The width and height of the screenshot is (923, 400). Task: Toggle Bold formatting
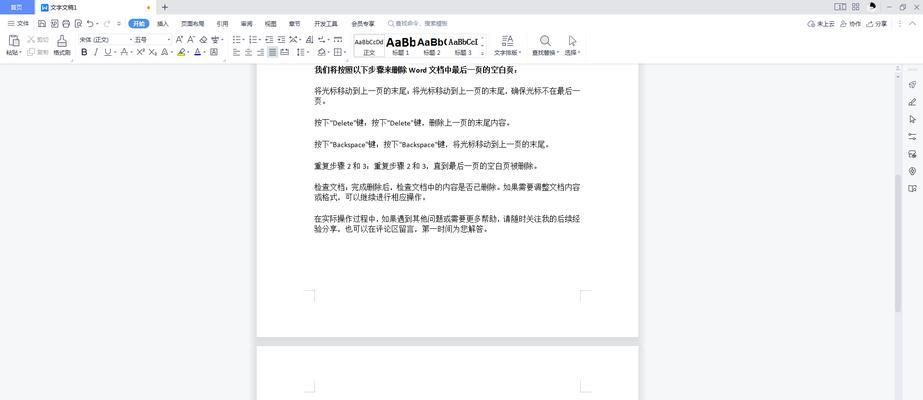point(84,52)
